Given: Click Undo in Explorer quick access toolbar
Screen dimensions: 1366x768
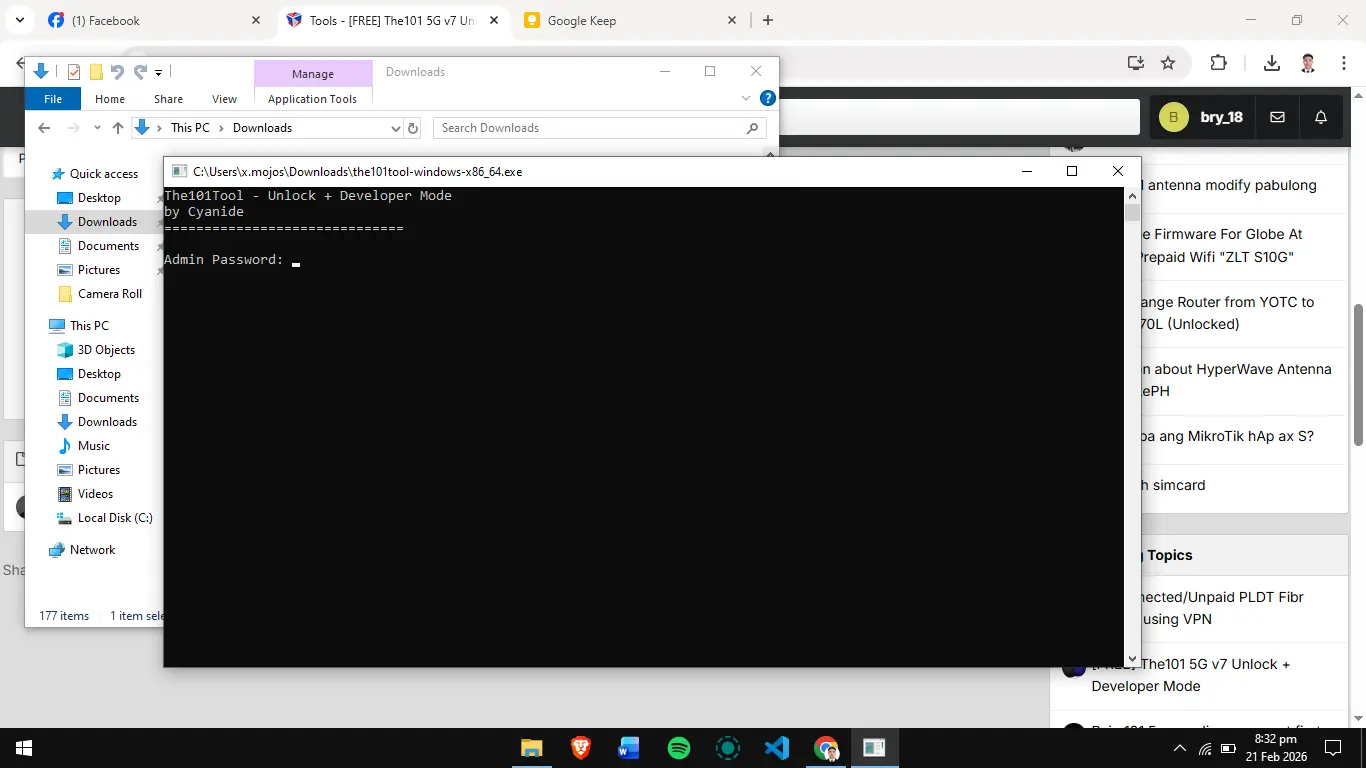Looking at the screenshot, I should (x=117, y=72).
